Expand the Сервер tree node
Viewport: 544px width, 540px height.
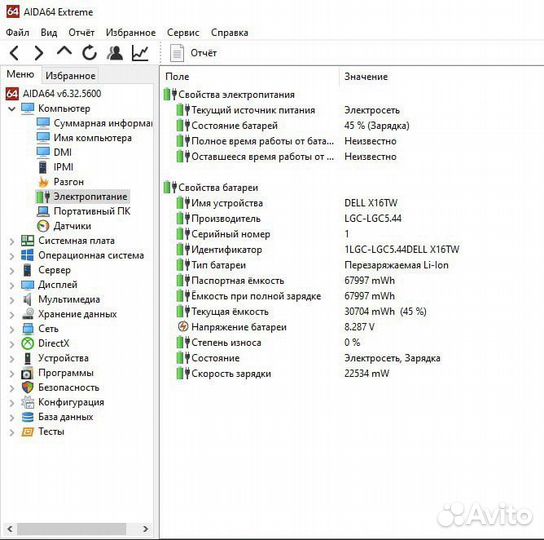pyautogui.click(x=12, y=270)
